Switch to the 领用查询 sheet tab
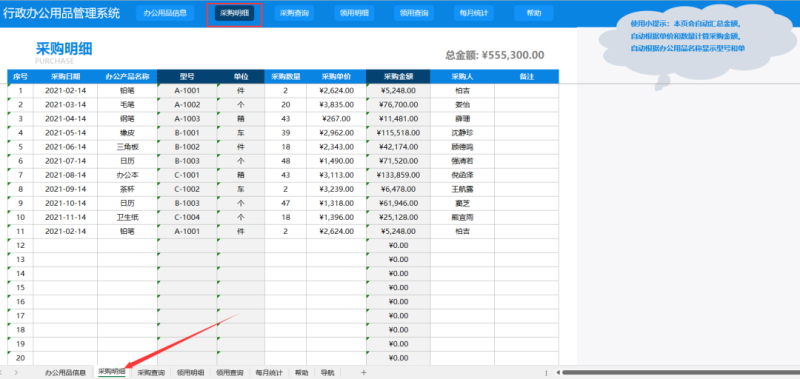800x379 pixels. point(230,372)
